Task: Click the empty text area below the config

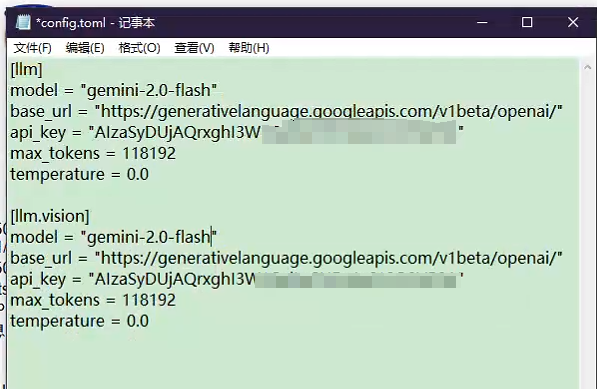Action: 293,360
